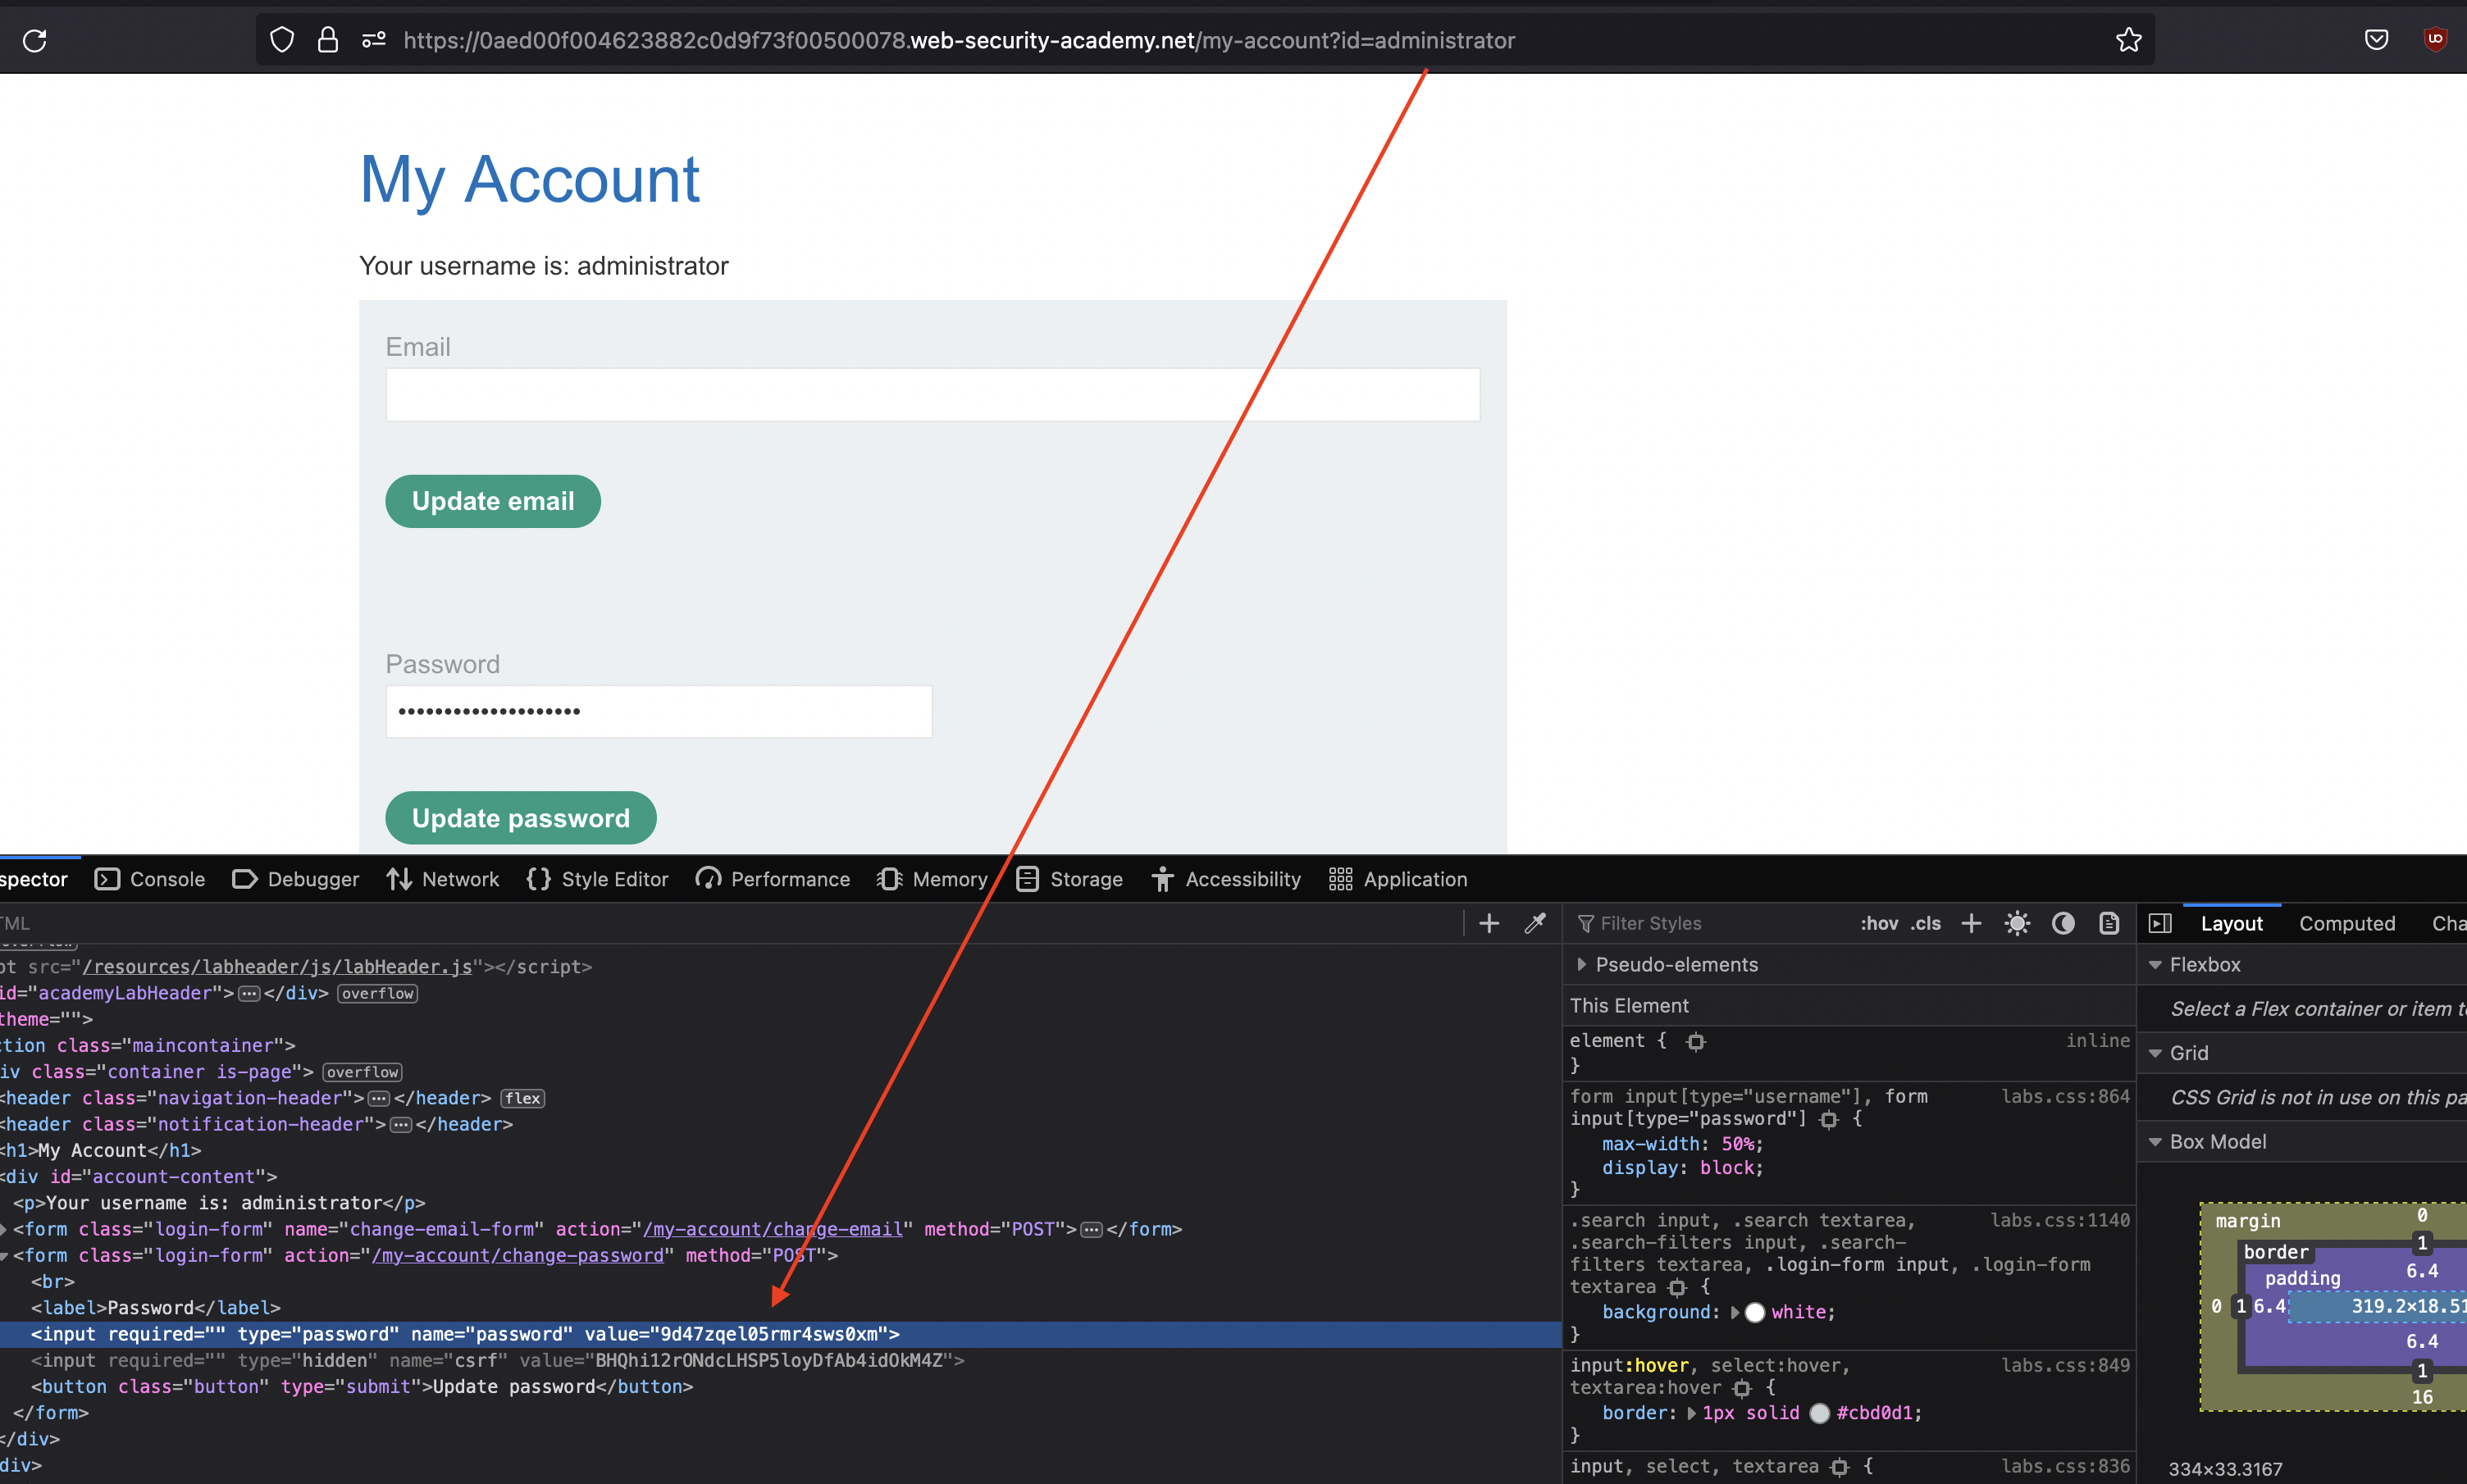Click the page reload icon
The height and width of the screenshot is (1484, 2467).
pyautogui.click(x=35, y=41)
